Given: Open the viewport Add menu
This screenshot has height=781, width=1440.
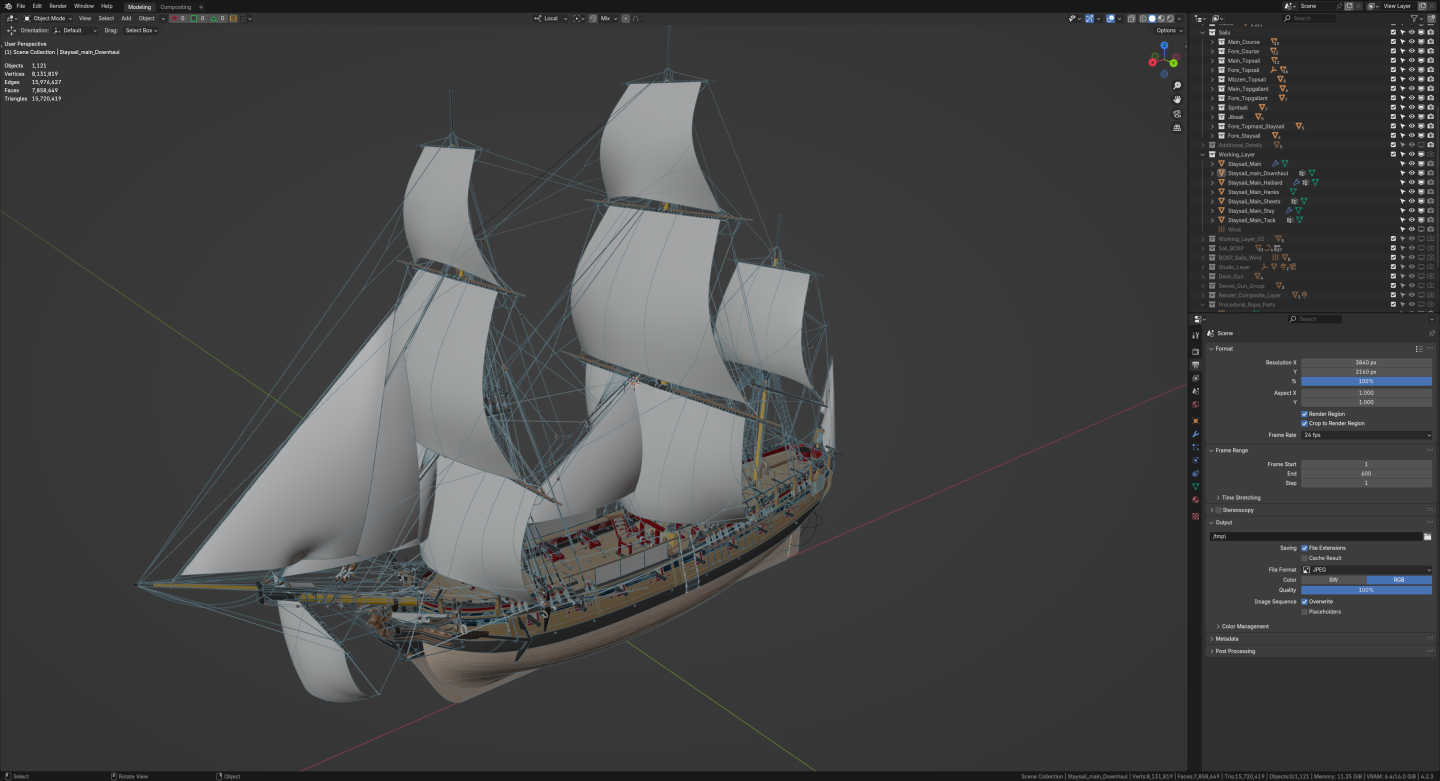Looking at the screenshot, I should (x=126, y=18).
